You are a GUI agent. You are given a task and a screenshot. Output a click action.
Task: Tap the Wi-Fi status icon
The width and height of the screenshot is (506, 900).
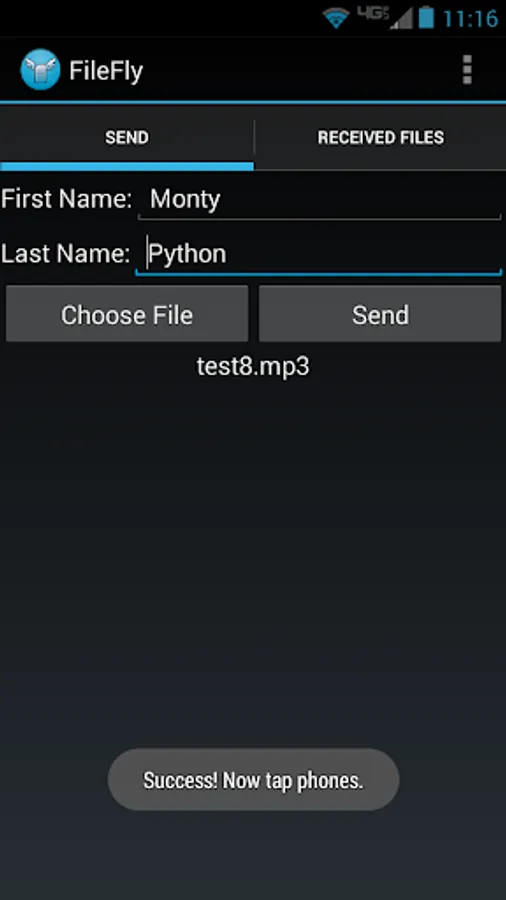pos(336,18)
